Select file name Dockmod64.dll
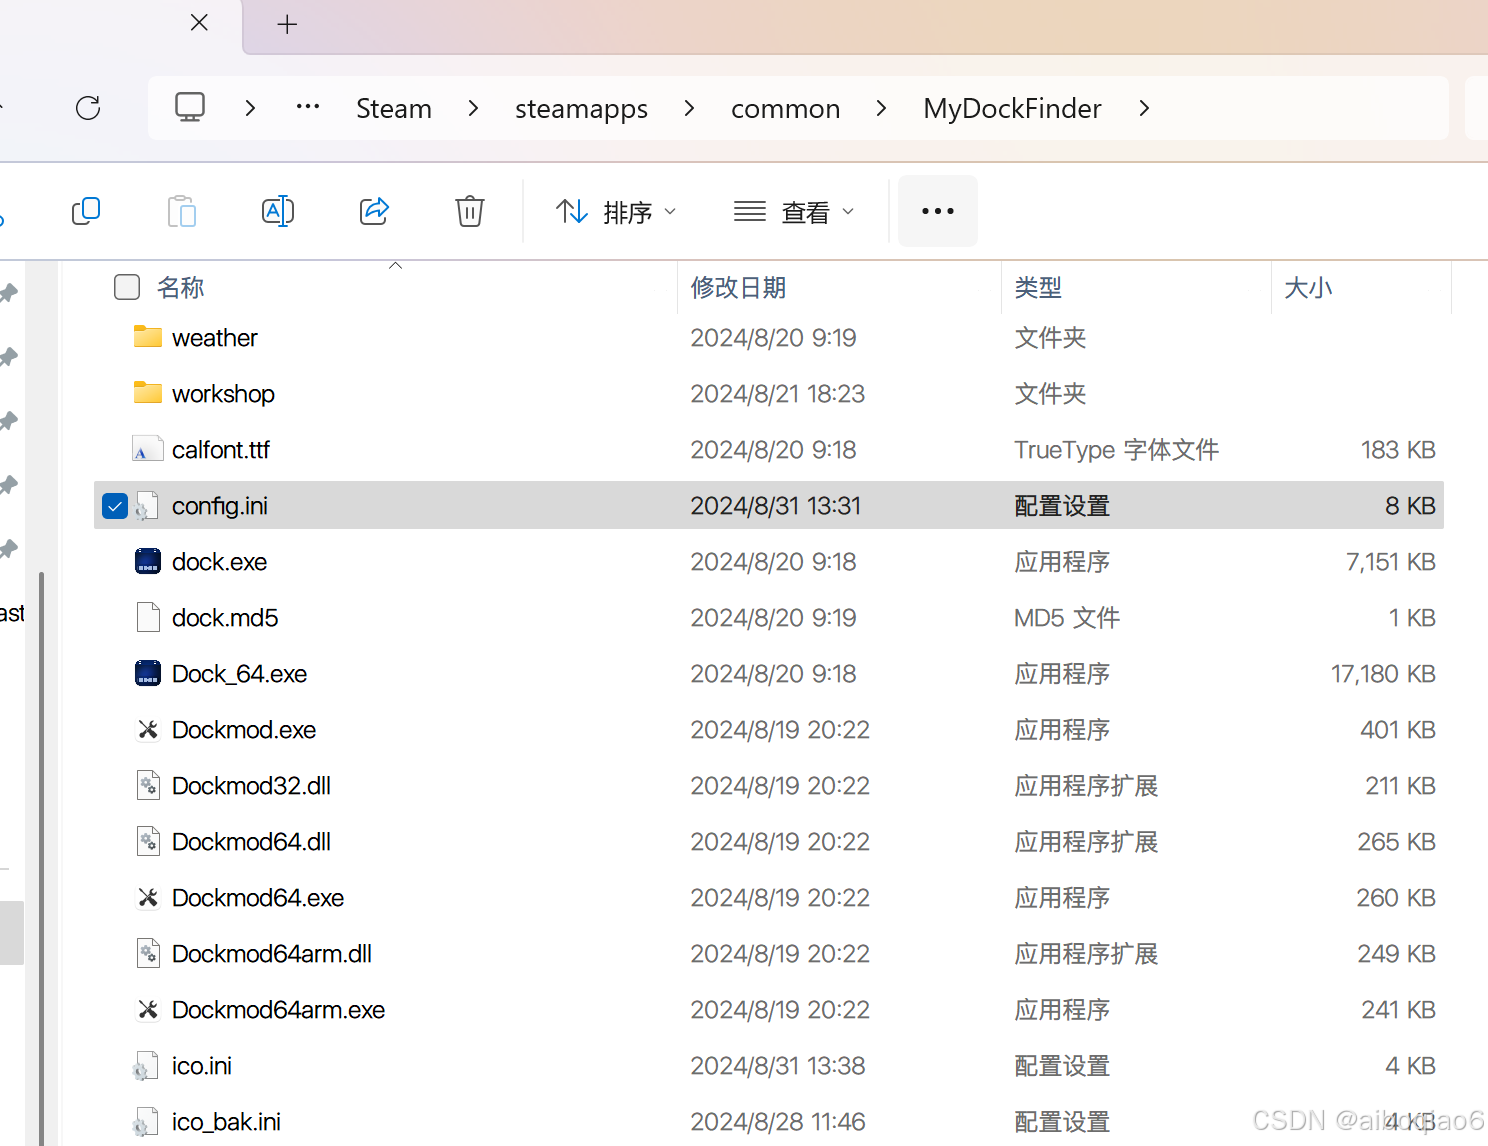 [x=251, y=842]
